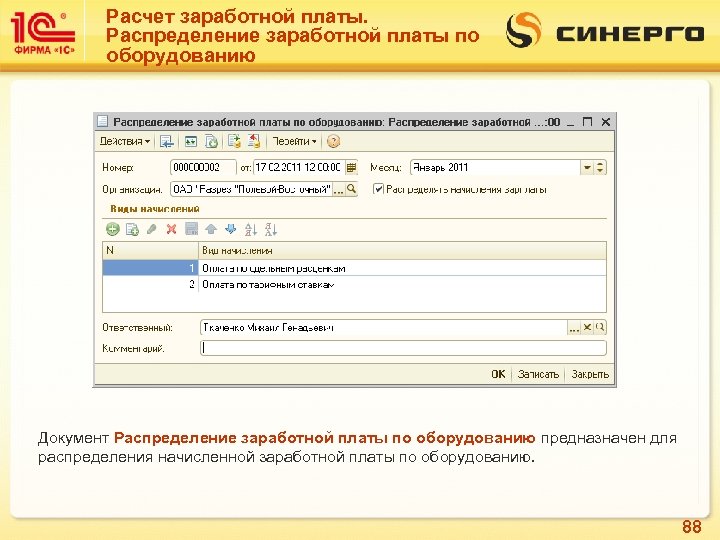Click the Месяц stepper arrows
Viewport: 720px width, 540px height.
click(600, 168)
